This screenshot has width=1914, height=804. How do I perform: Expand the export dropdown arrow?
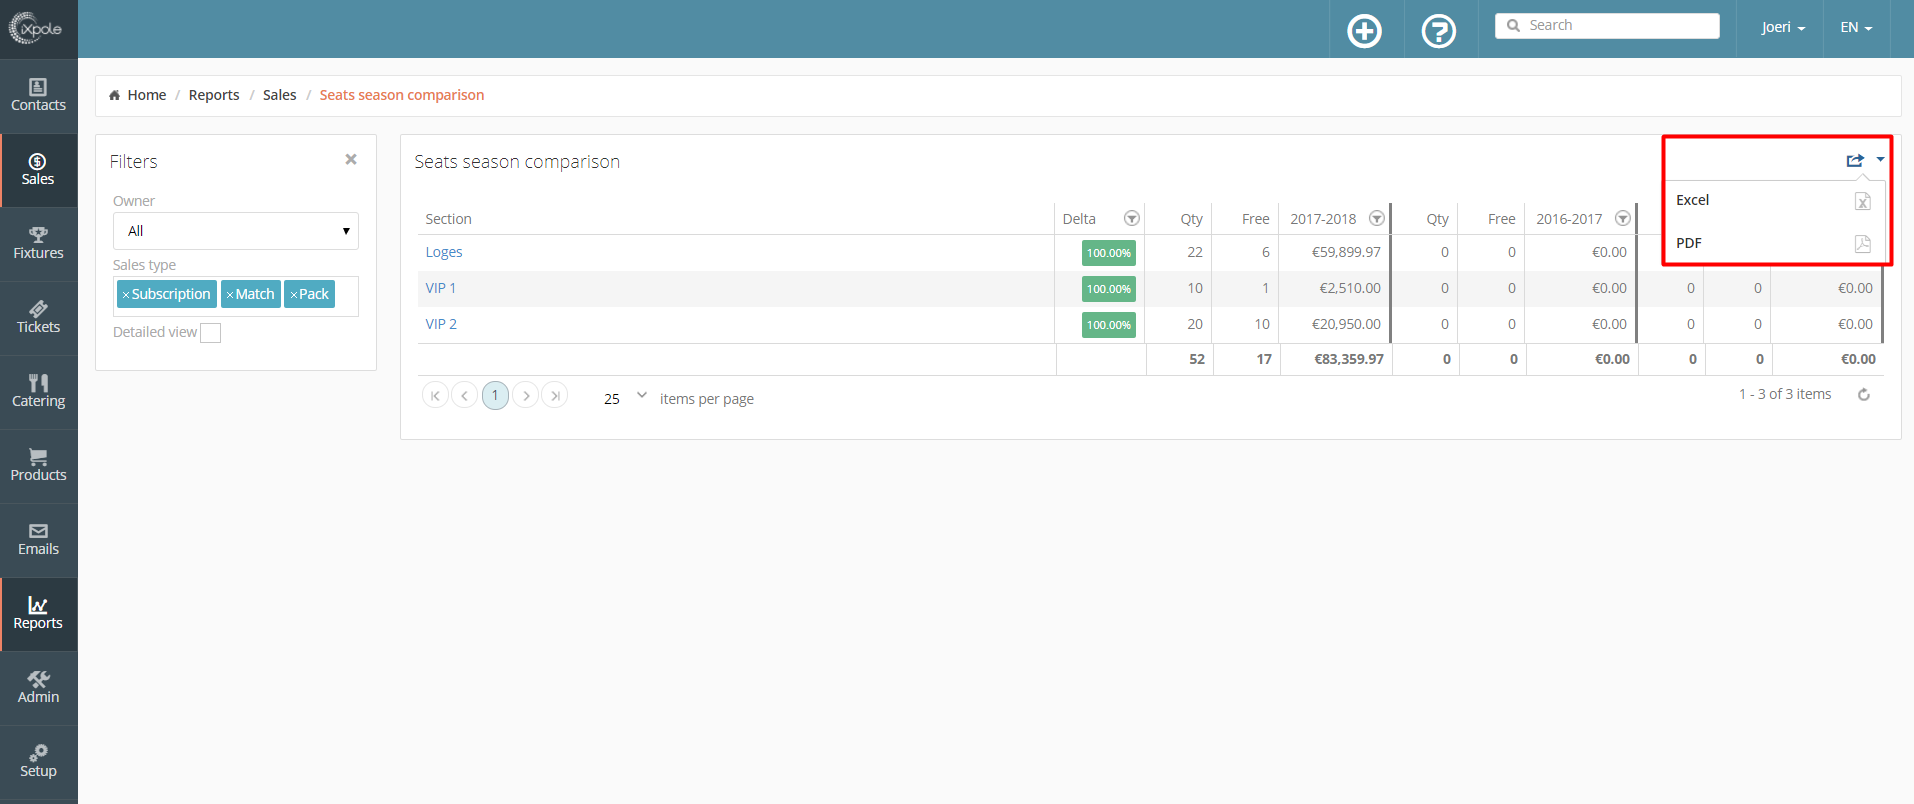tap(1880, 160)
